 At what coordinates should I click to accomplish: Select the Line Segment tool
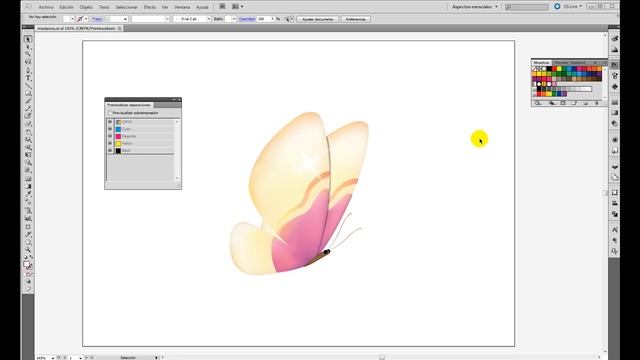click(x=28, y=86)
